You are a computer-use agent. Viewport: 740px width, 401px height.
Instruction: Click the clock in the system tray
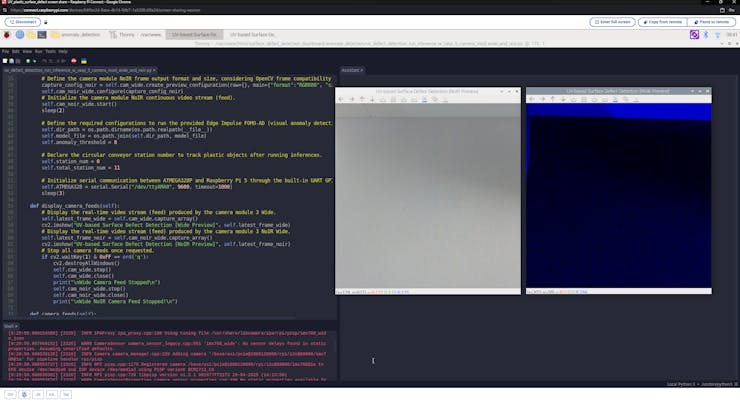click(732, 35)
